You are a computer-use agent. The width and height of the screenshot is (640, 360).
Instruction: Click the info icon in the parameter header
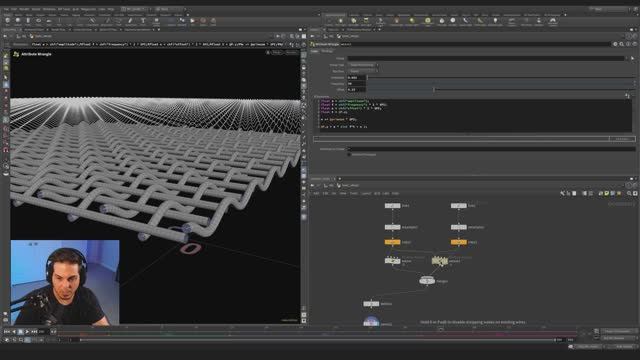(628, 44)
